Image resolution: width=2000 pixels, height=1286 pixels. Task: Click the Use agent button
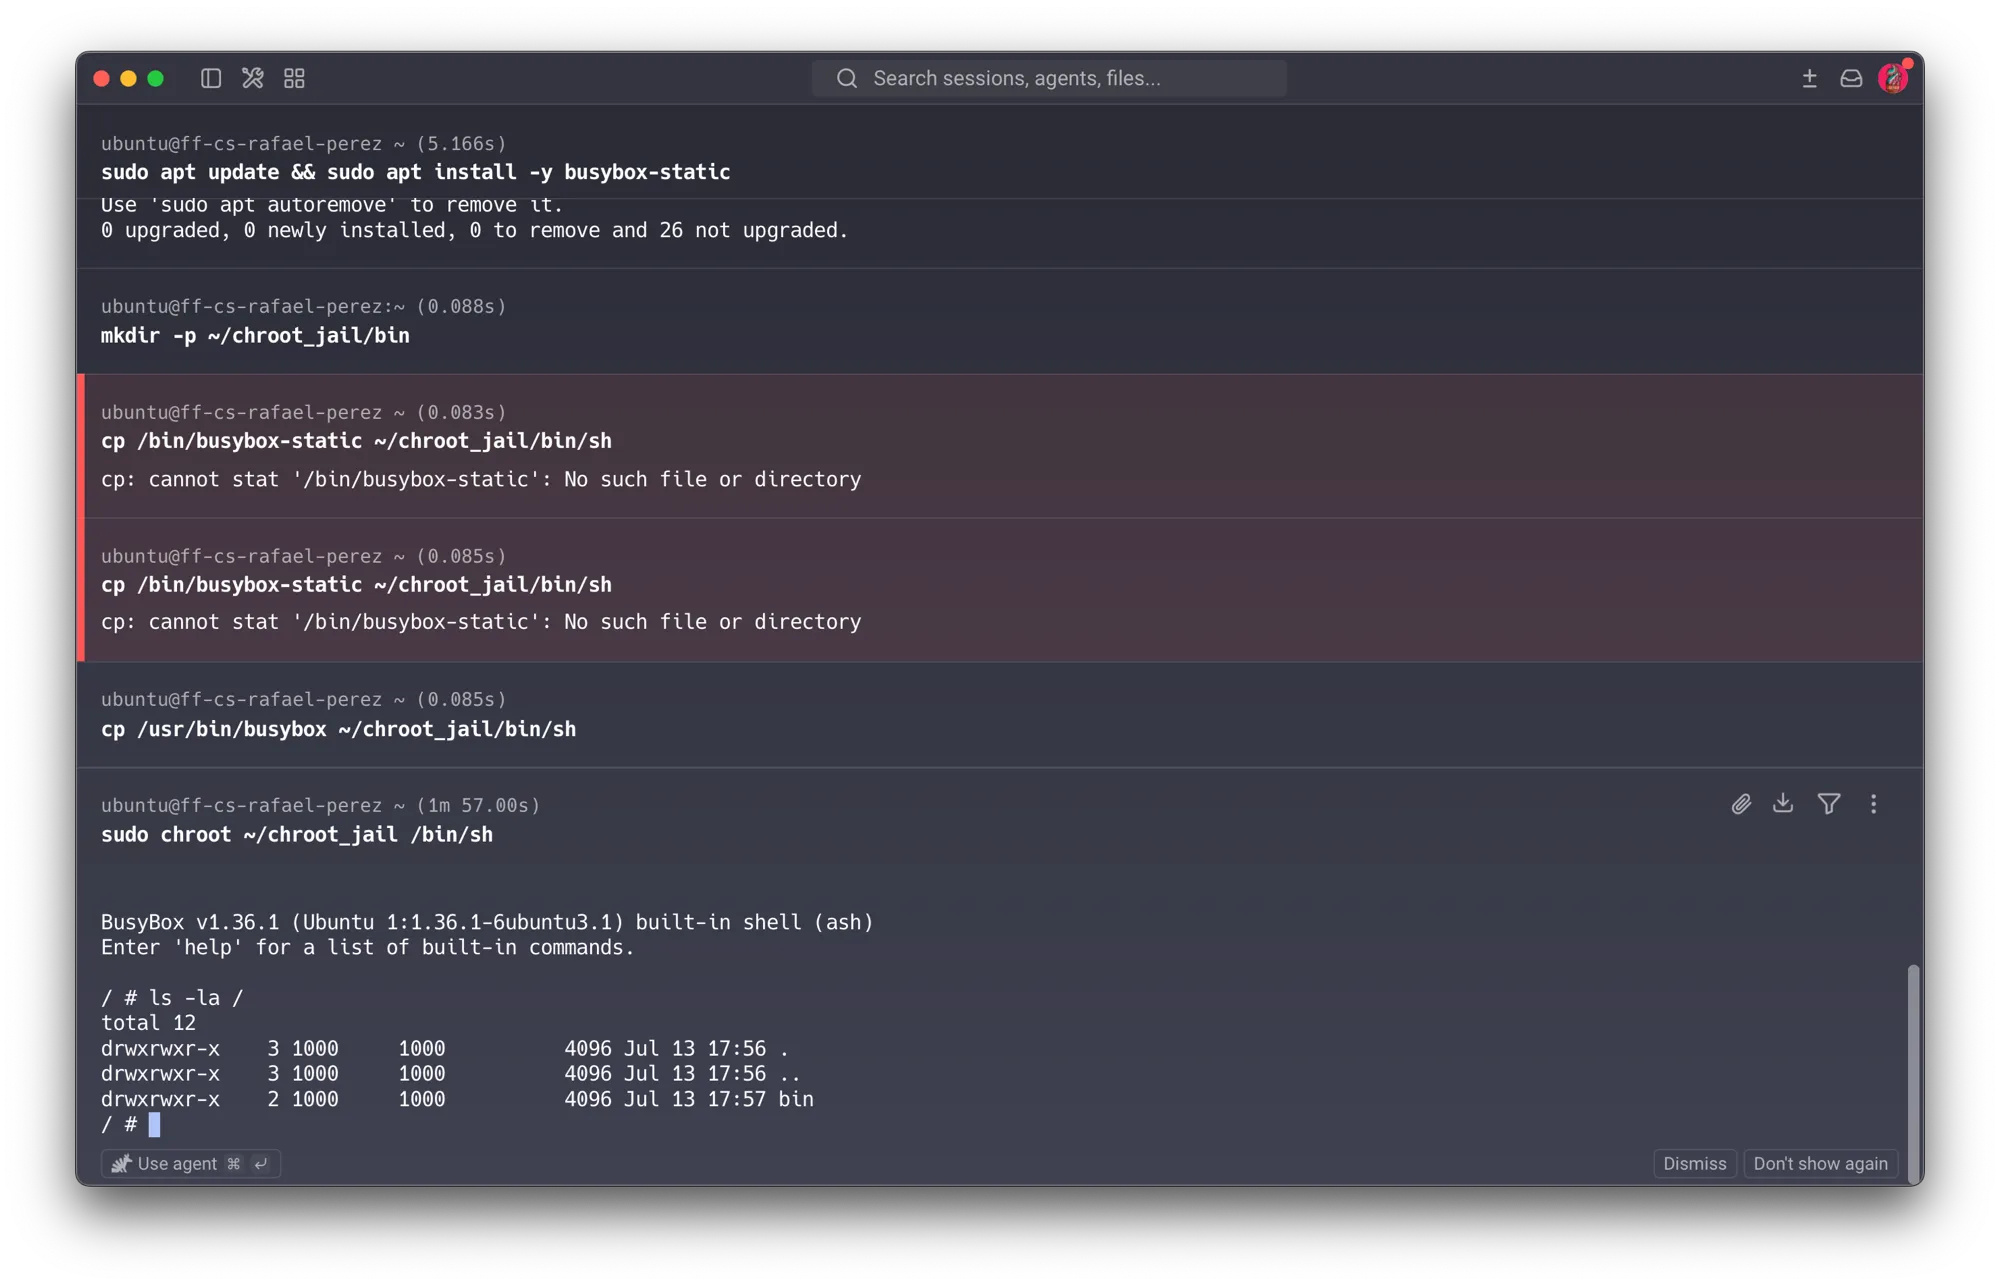(190, 1163)
